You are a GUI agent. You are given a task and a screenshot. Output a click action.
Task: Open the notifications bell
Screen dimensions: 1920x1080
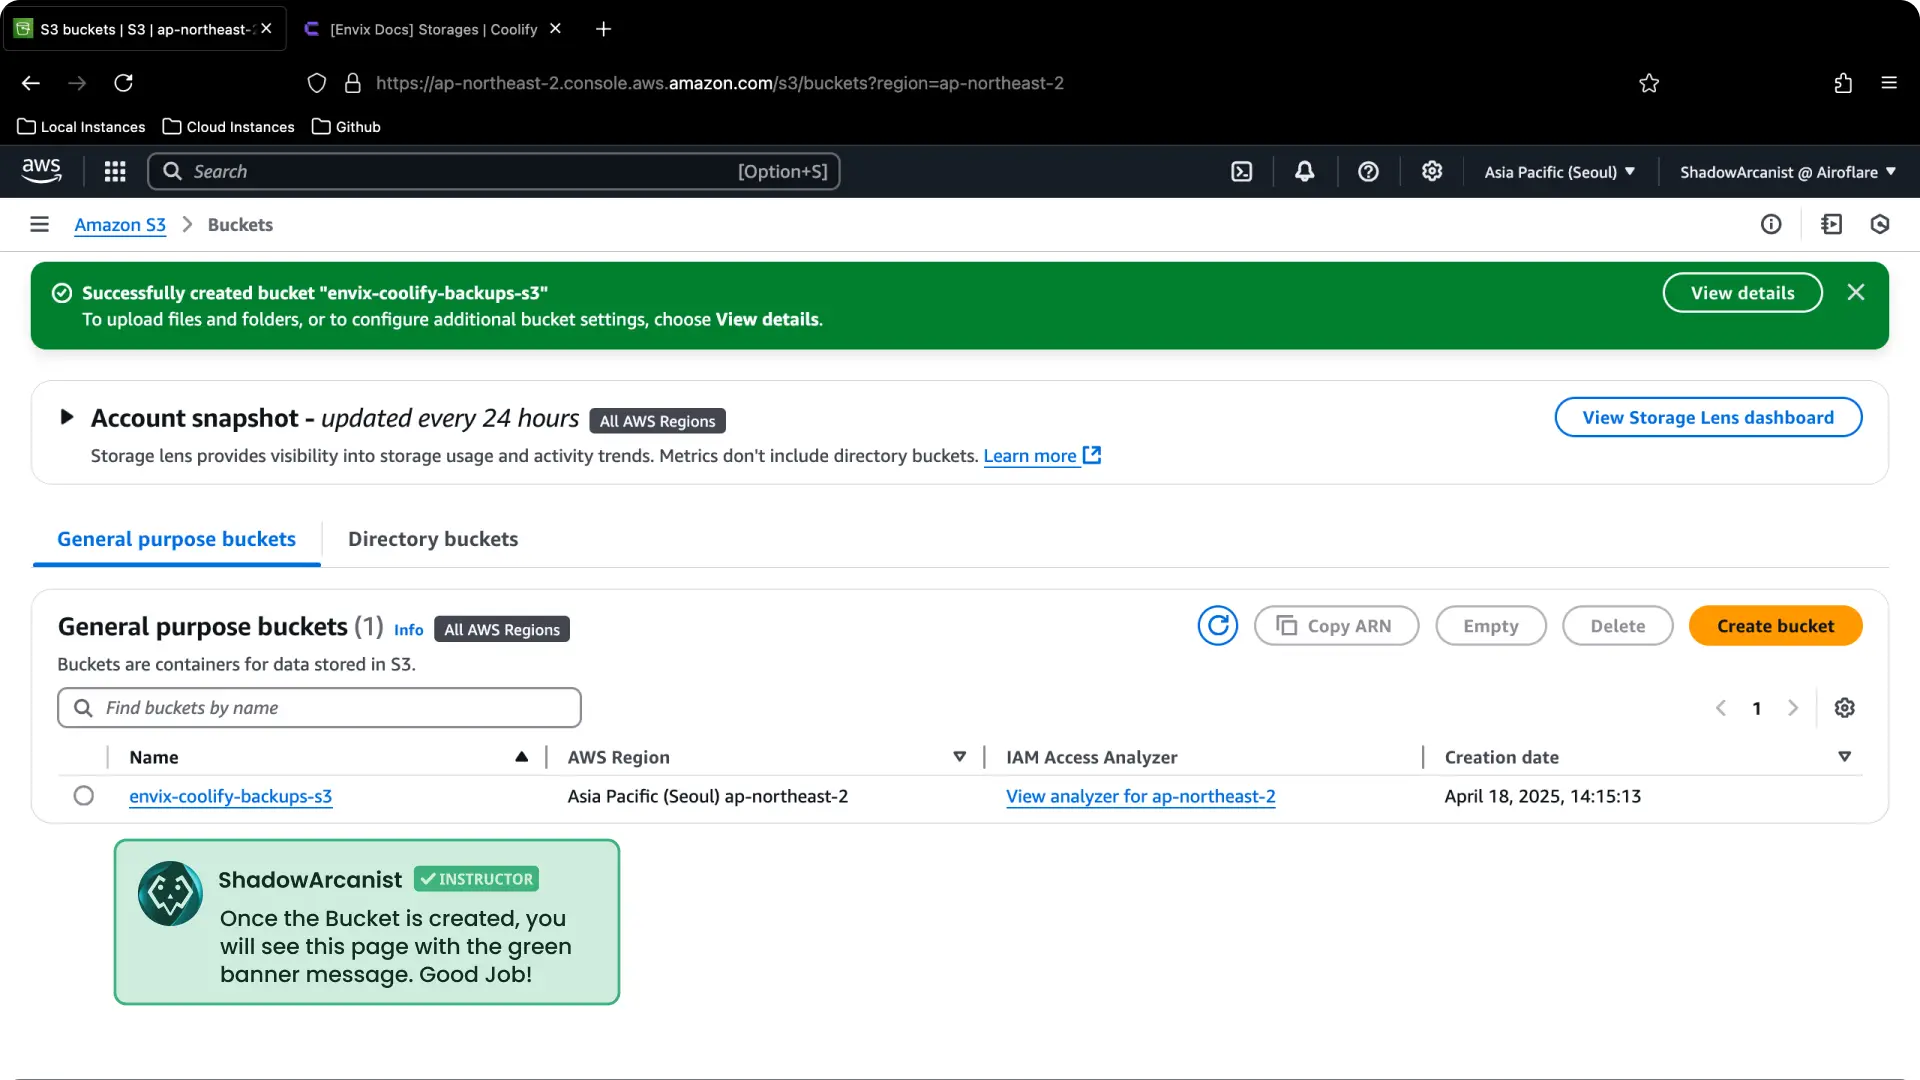1304,171
